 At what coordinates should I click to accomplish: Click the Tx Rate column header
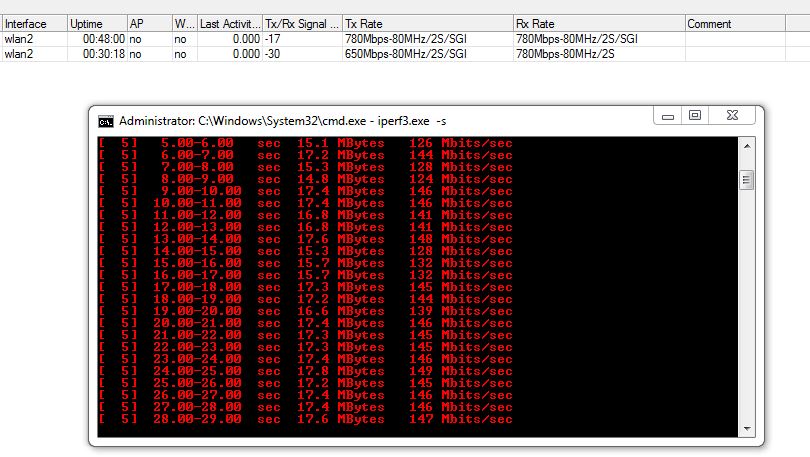pyautogui.click(x=428, y=24)
